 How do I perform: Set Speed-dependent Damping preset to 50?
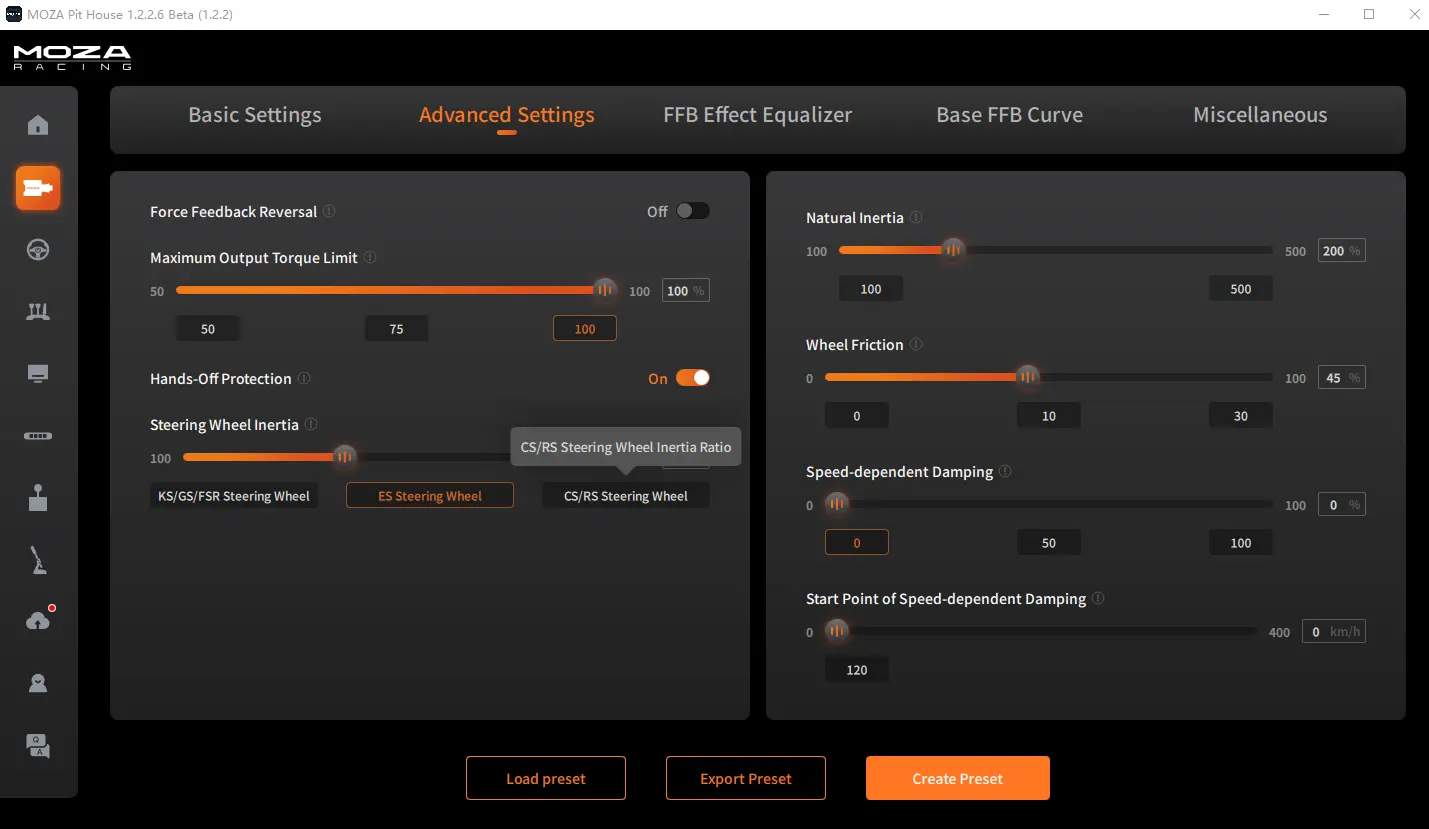tap(1049, 543)
